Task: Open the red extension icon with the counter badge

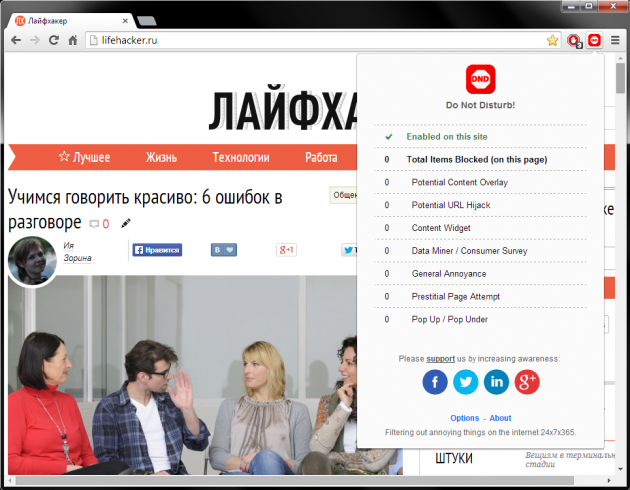Action: [574, 41]
